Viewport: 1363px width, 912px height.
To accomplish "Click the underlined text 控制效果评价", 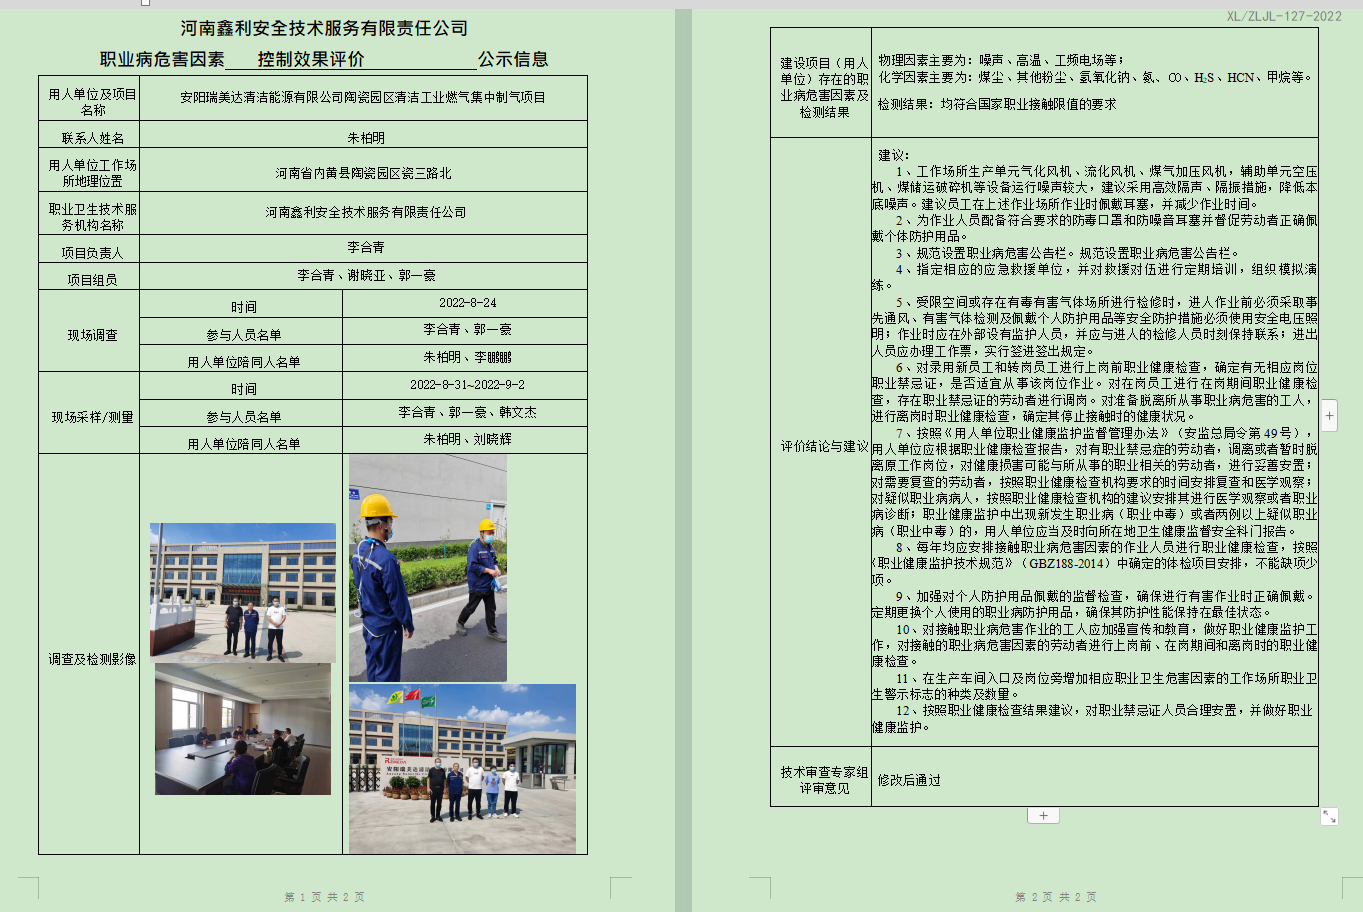I will click(x=311, y=59).
